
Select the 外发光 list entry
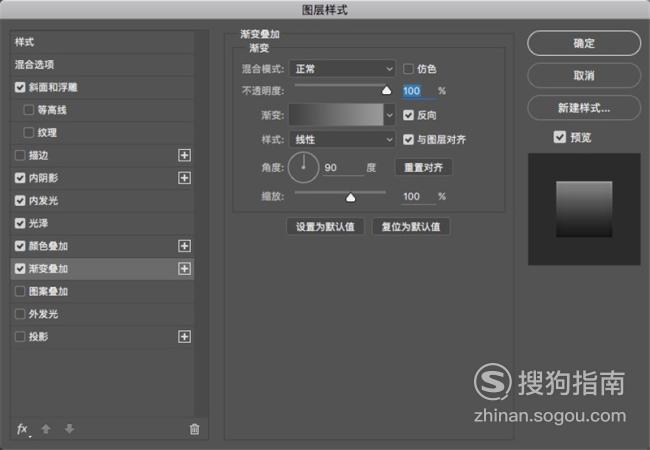[x=102, y=314]
